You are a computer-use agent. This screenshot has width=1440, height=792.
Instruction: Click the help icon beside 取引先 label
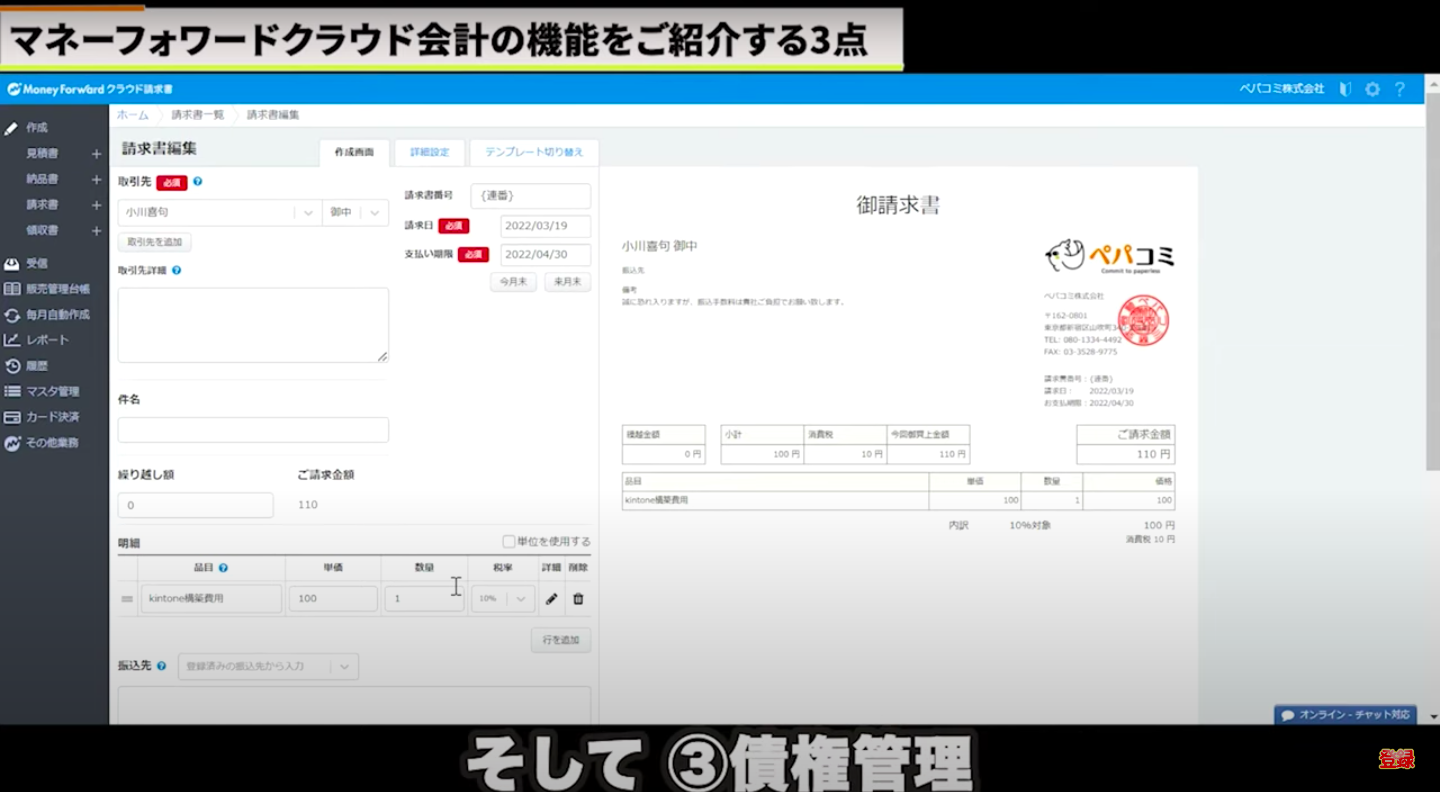coord(198,182)
